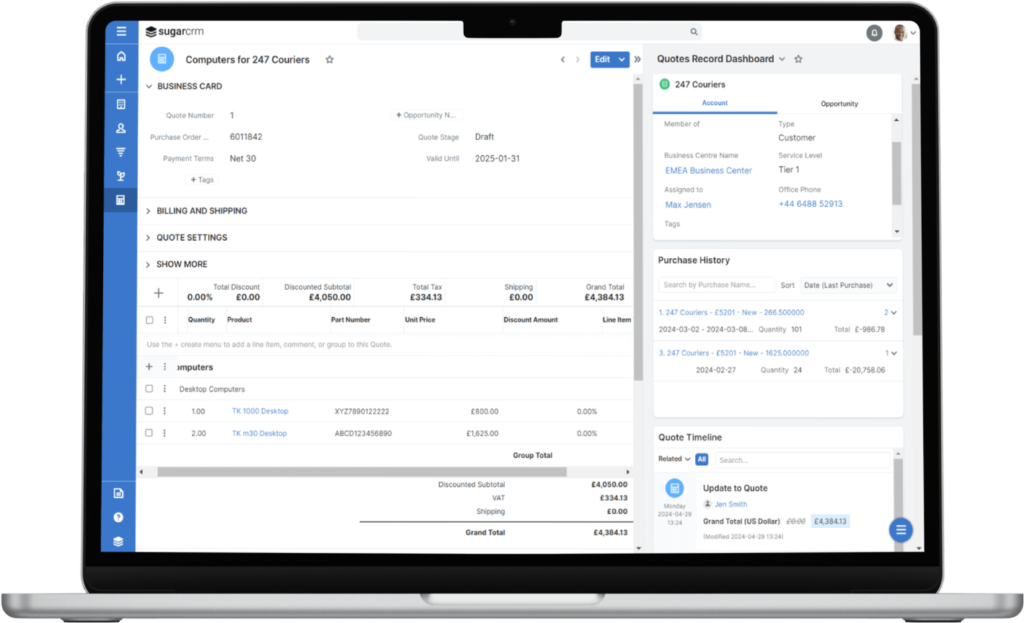Go to the next quote record
1024x623 pixels.
coord(577,59)
